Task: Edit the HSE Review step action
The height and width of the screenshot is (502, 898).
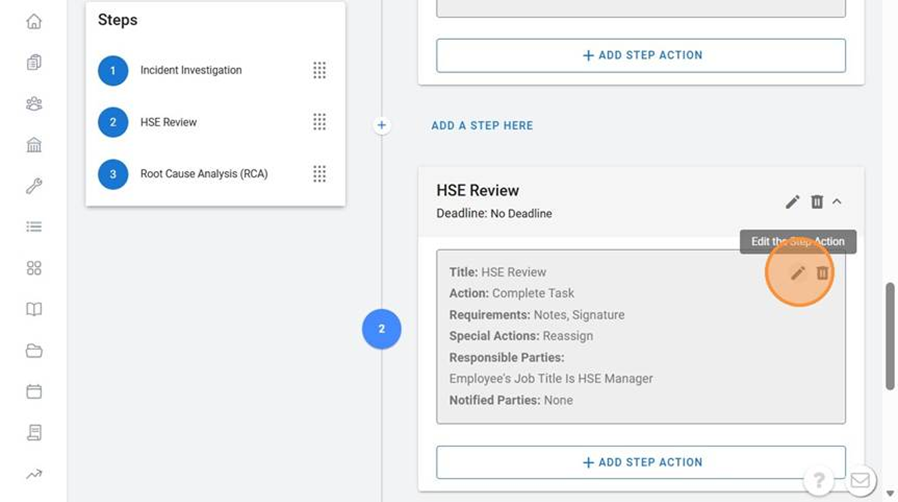Action: pyautogui.click(x=798, y=273)
